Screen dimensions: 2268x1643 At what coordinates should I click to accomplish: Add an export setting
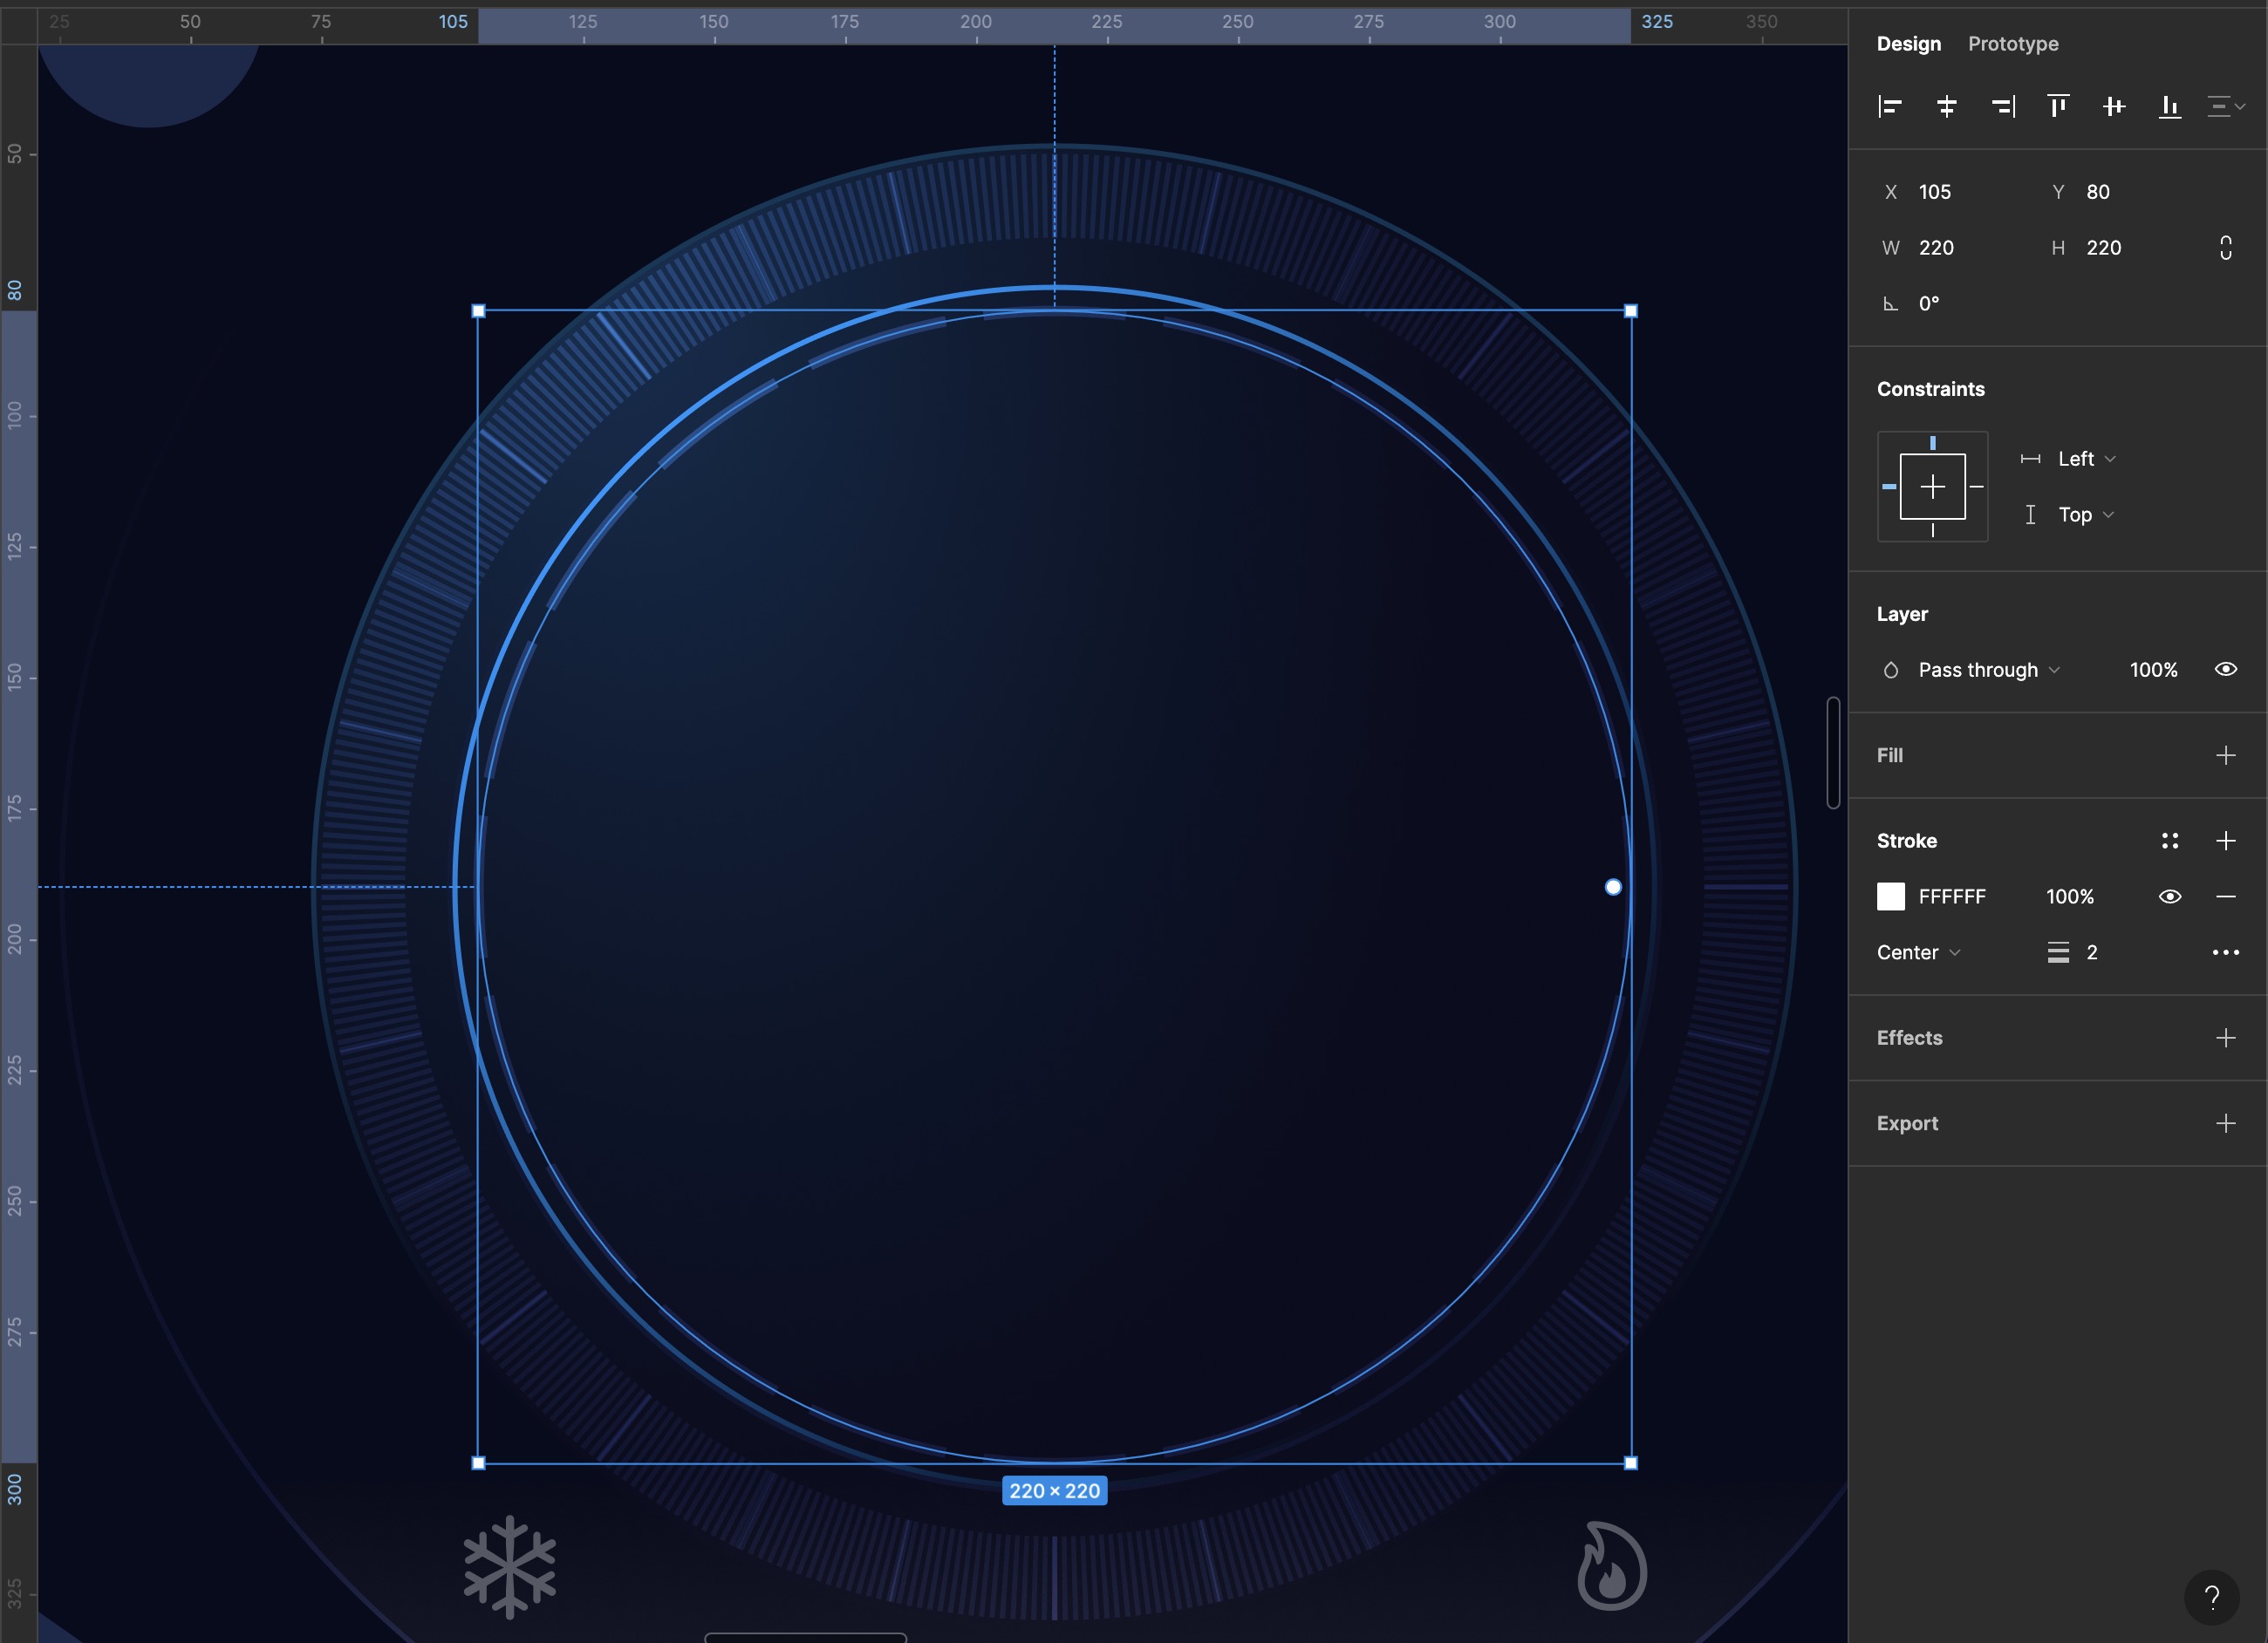tap(2226, 1123)
